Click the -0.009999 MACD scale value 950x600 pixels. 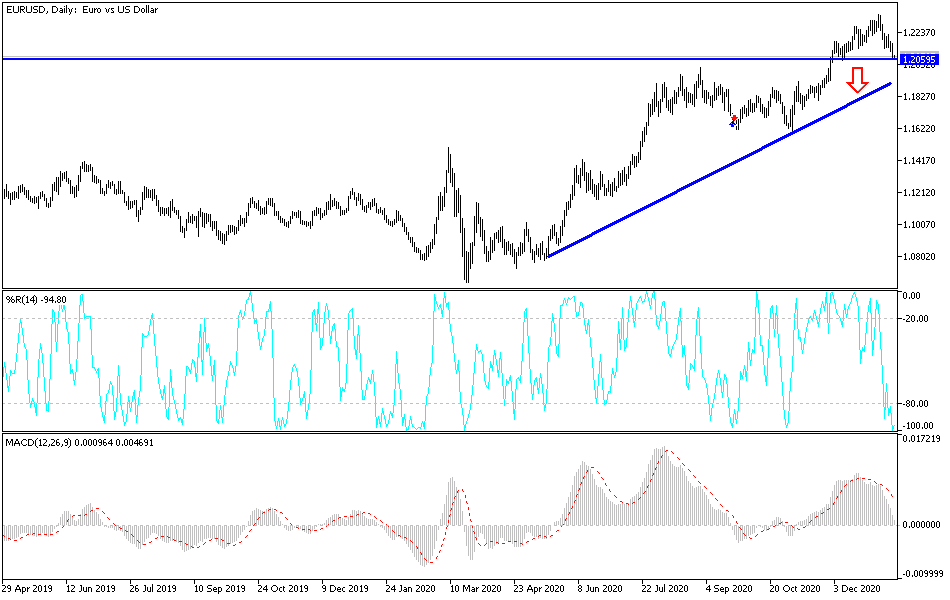(x=921, y=574)
